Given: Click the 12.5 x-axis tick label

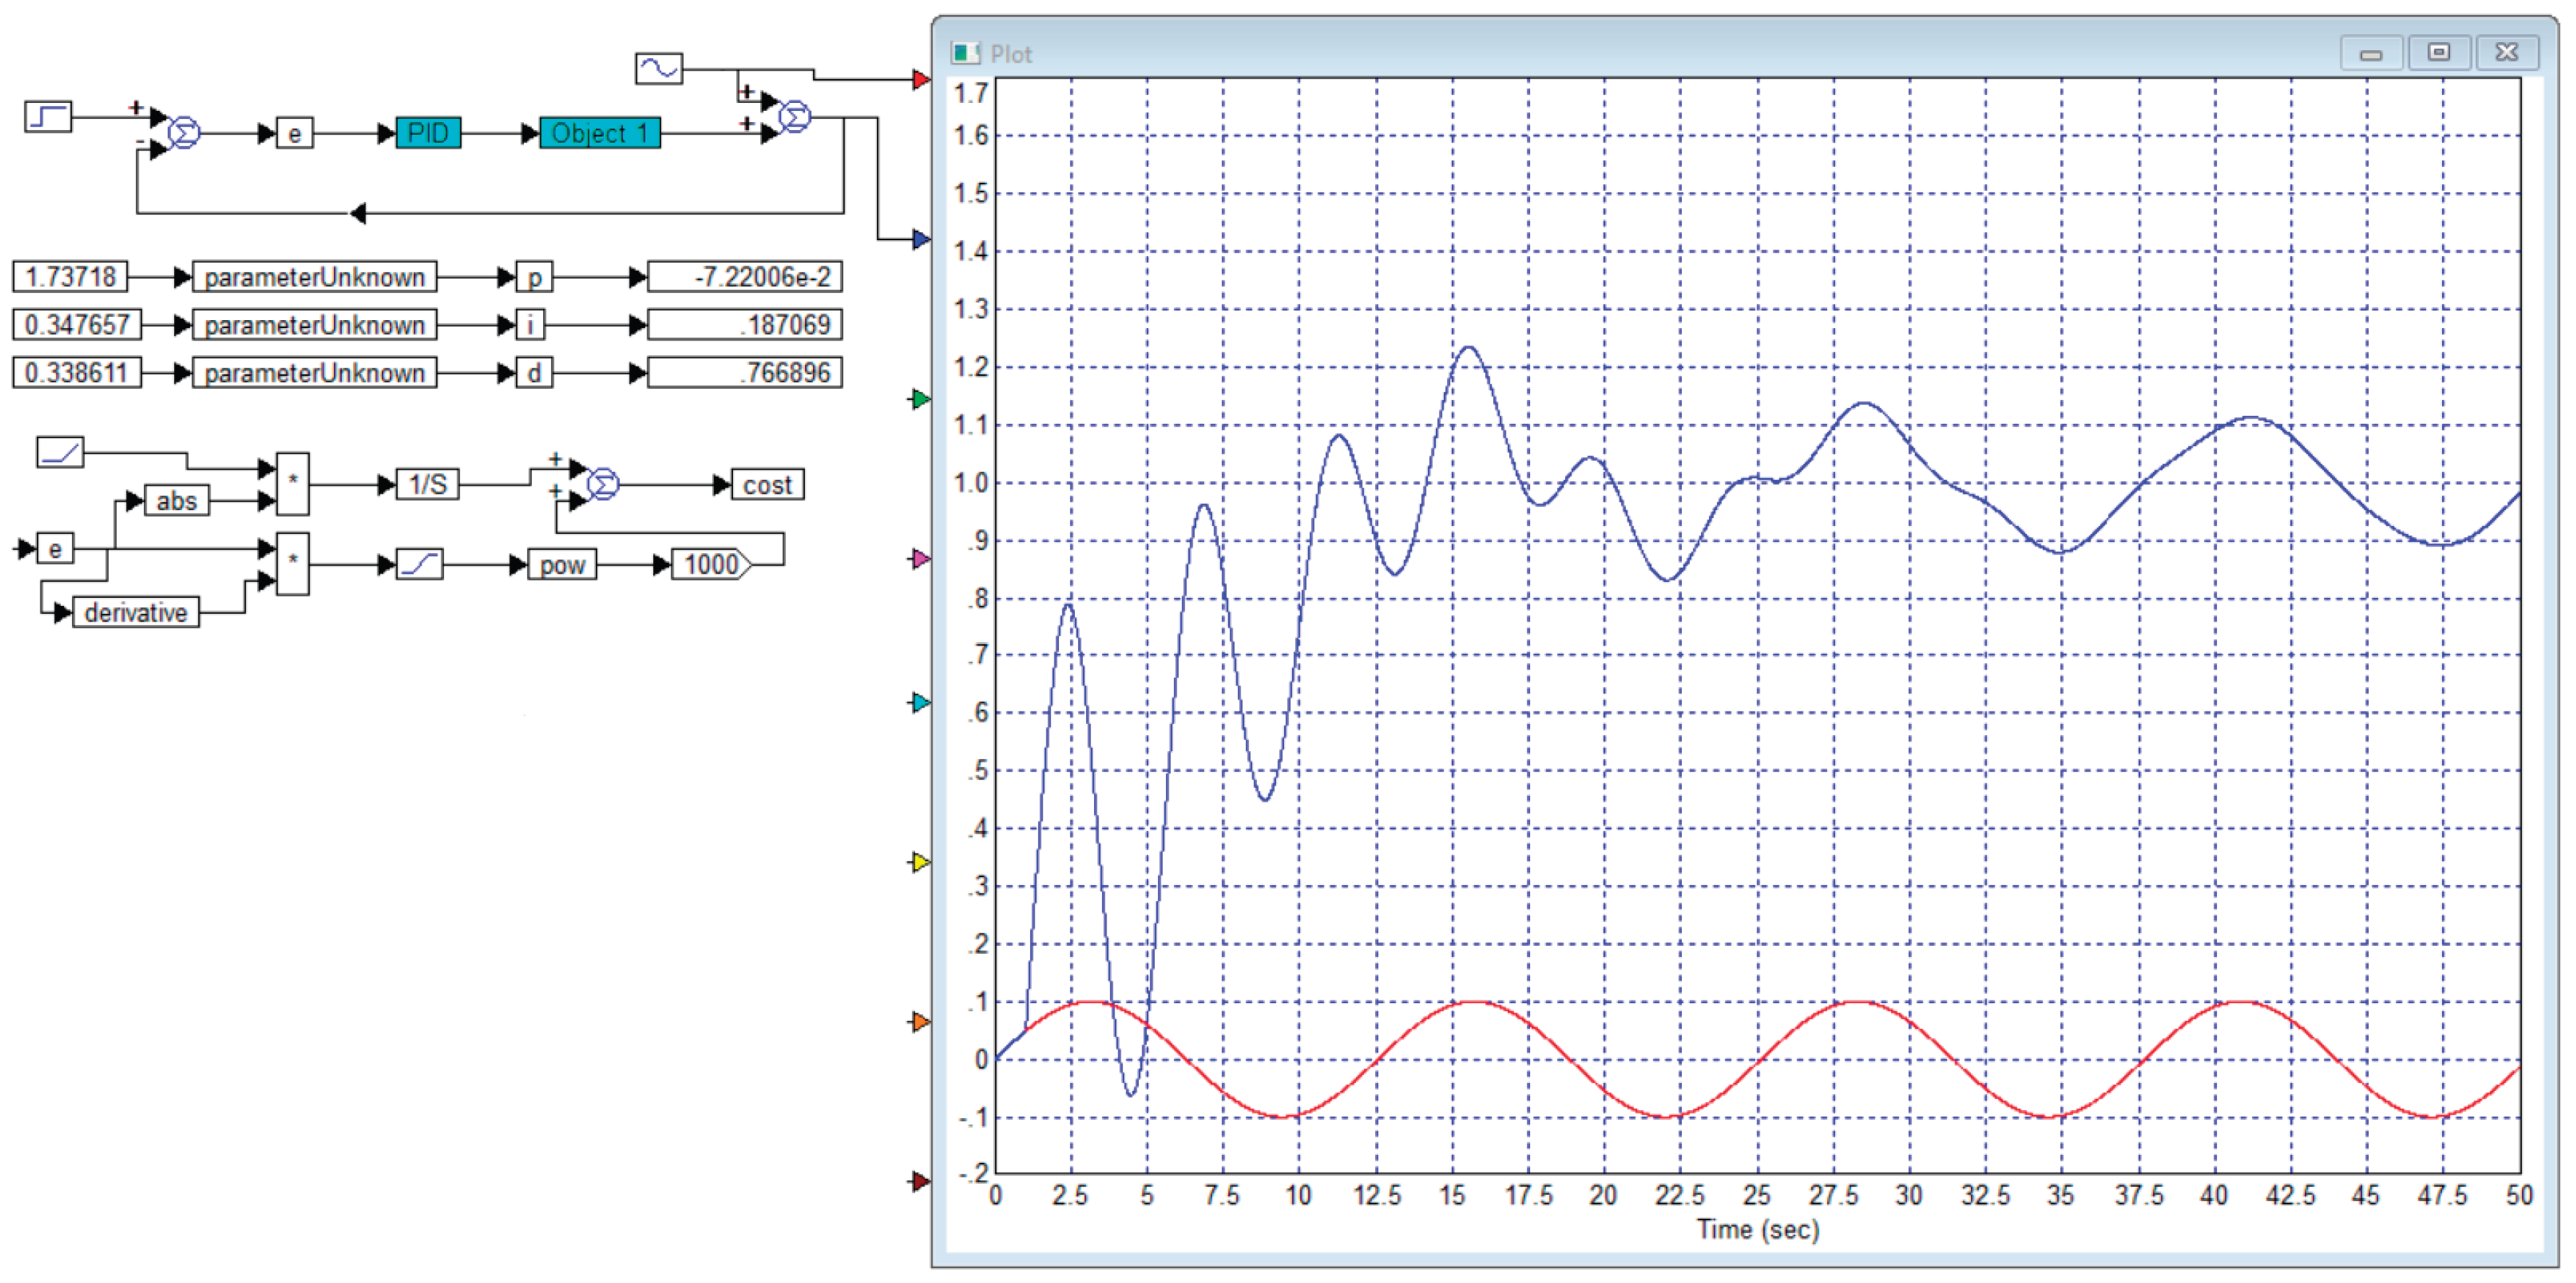Looking at the screenshot, I should point(1377,1195).
